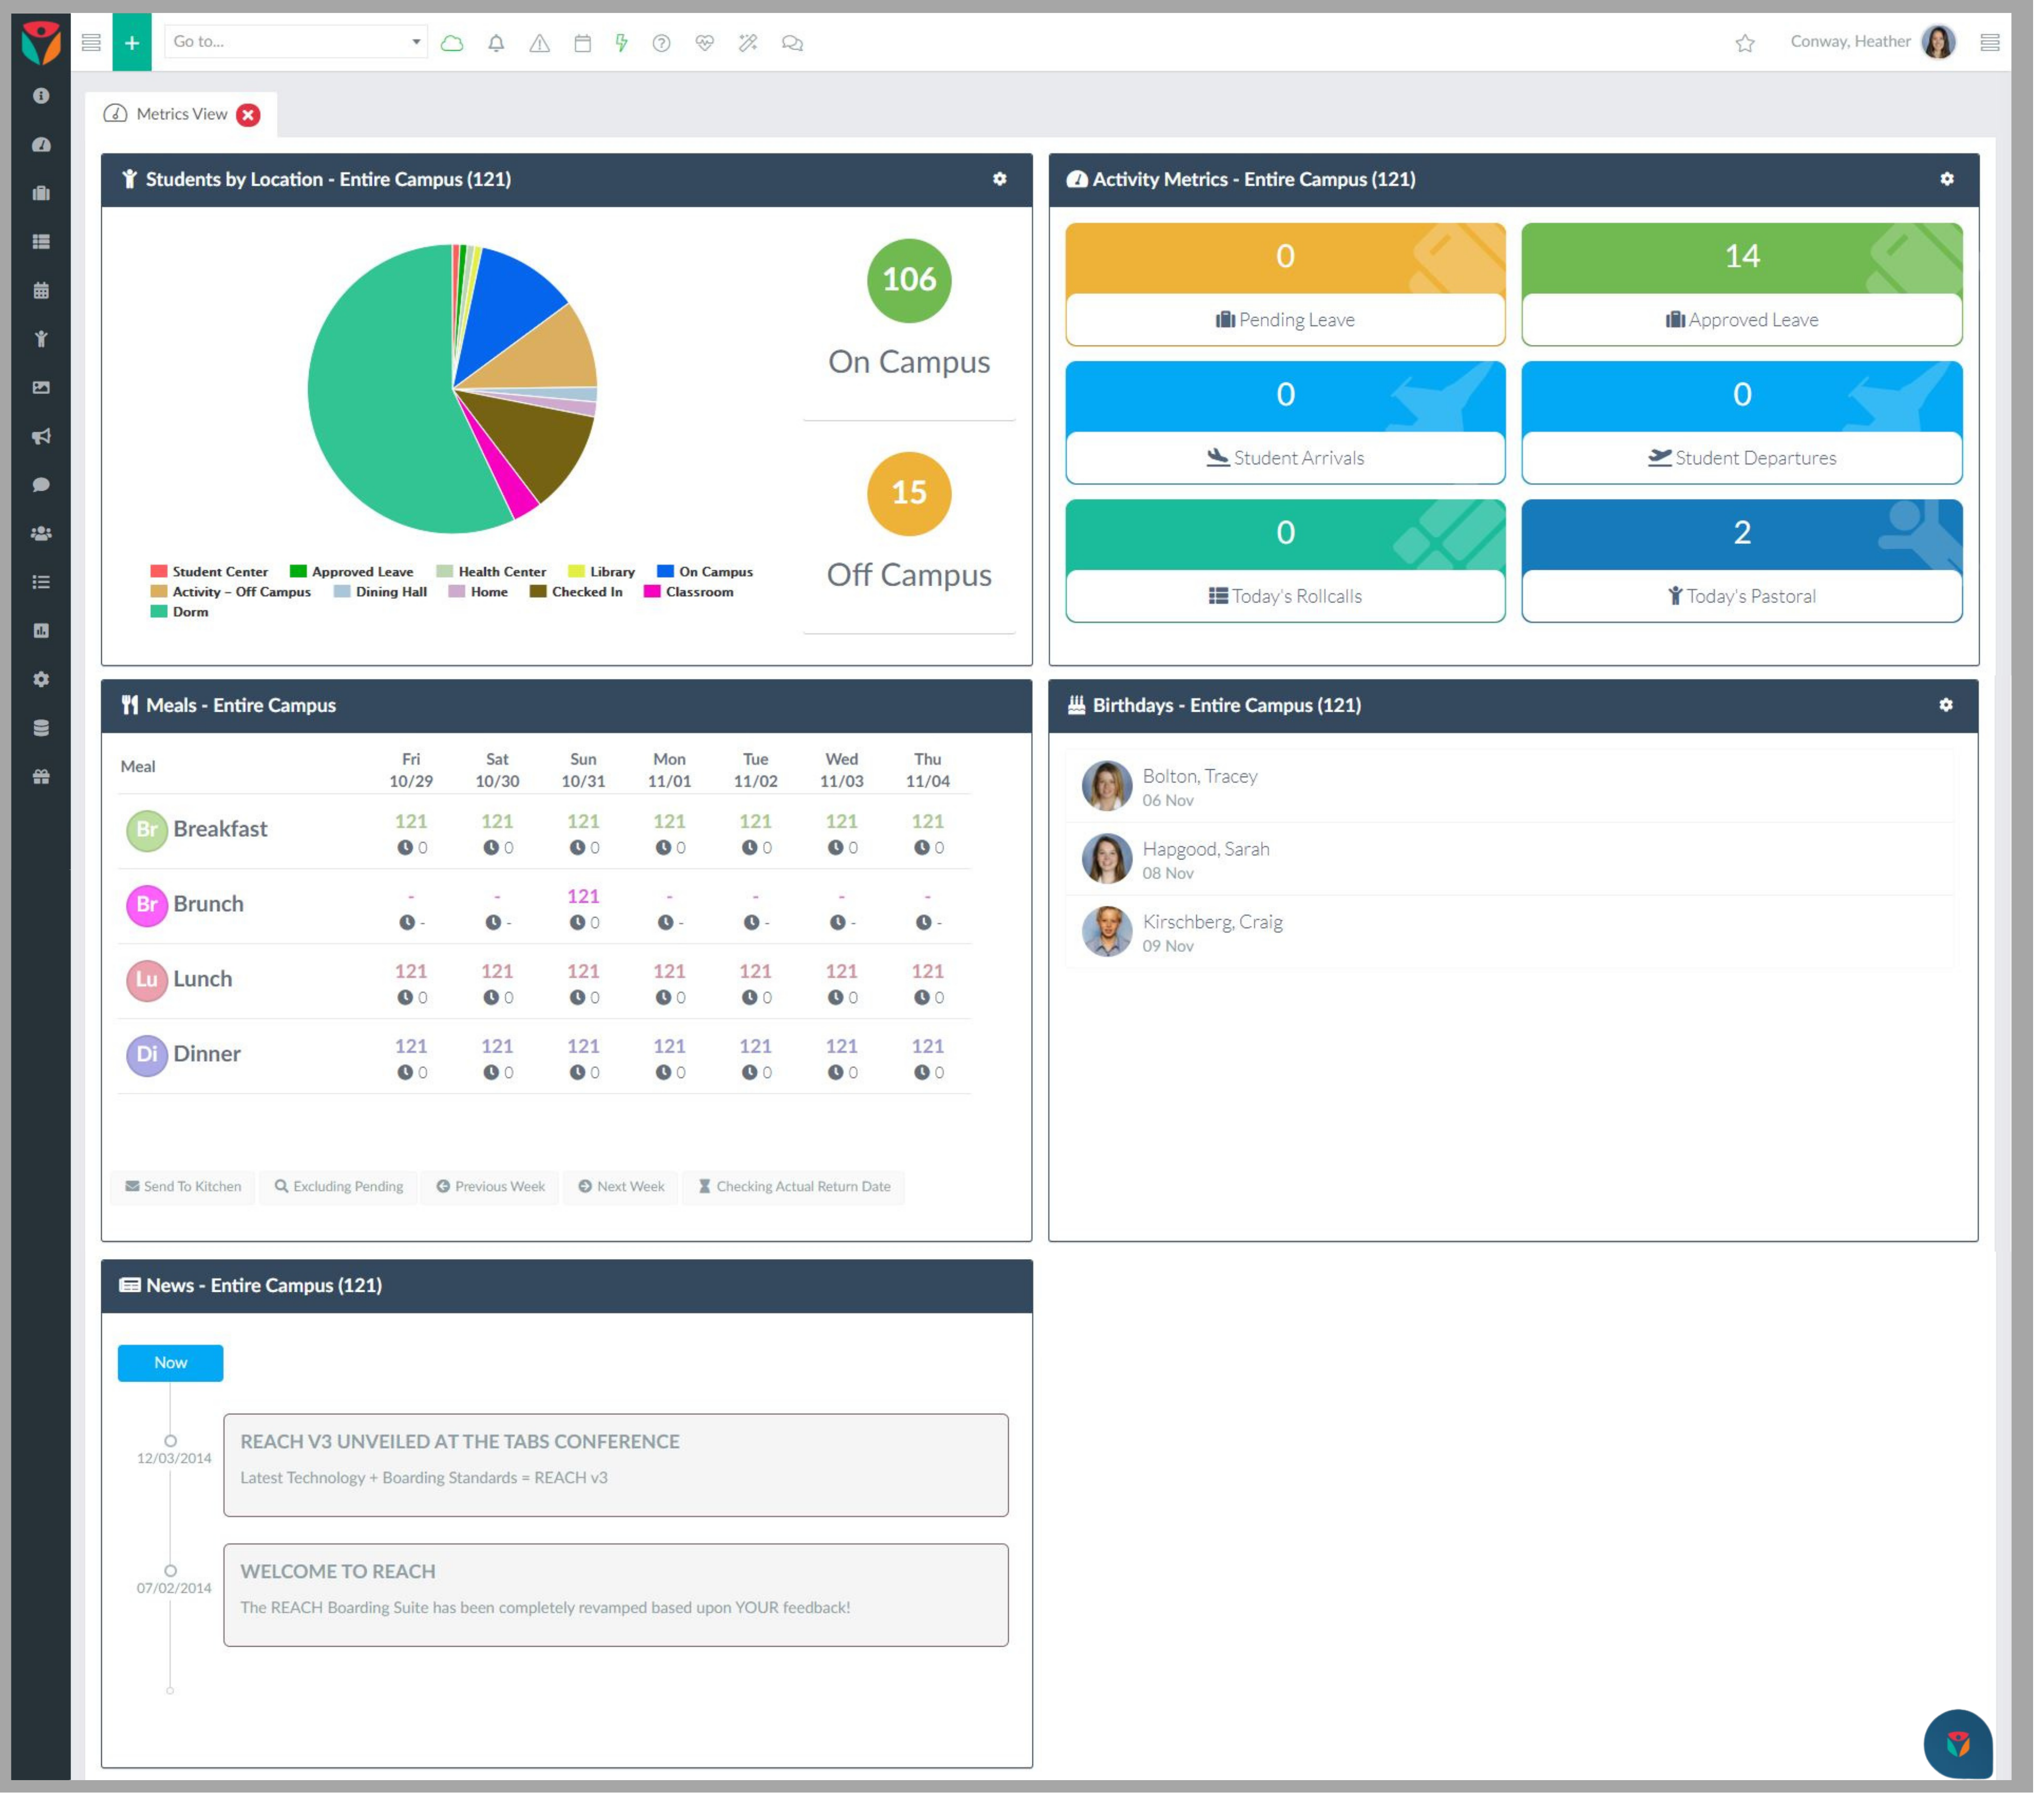Expand the top-right hamburger menu
The width and height of the screenshot is (2044, 1797).
tap(1989, 42)
